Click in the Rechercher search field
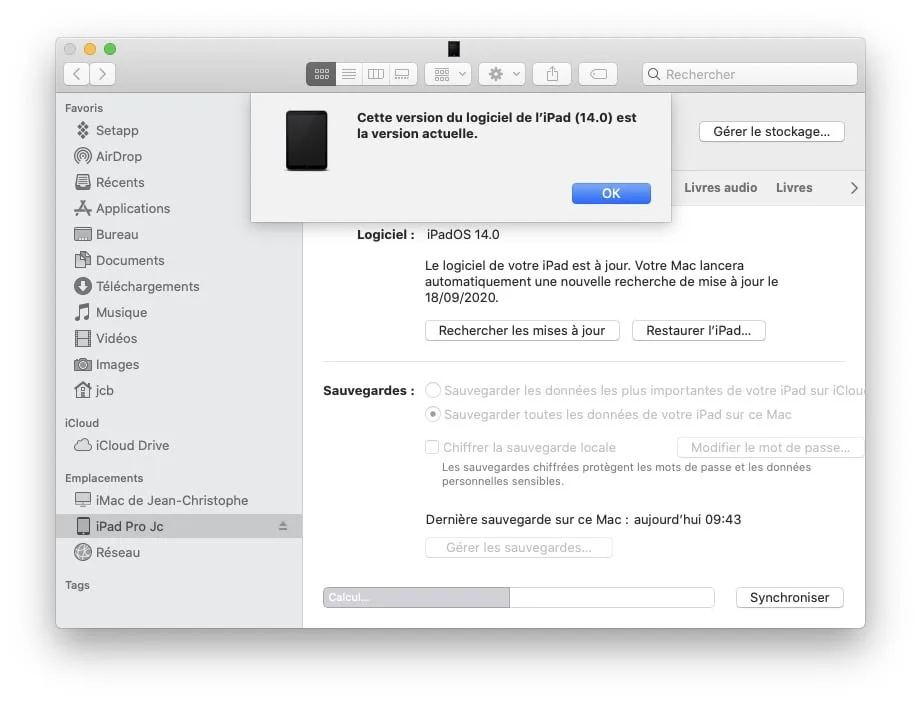This screenshot has width=921, height=702. [750, 74]
